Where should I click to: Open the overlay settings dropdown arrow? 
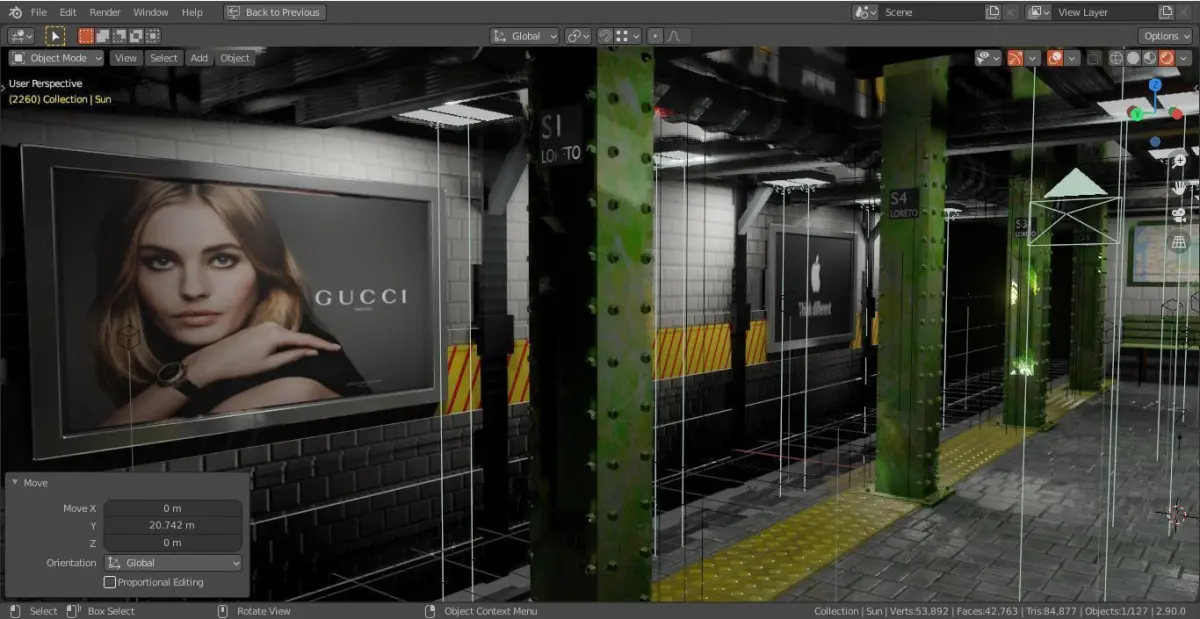tap(1072, 58)
